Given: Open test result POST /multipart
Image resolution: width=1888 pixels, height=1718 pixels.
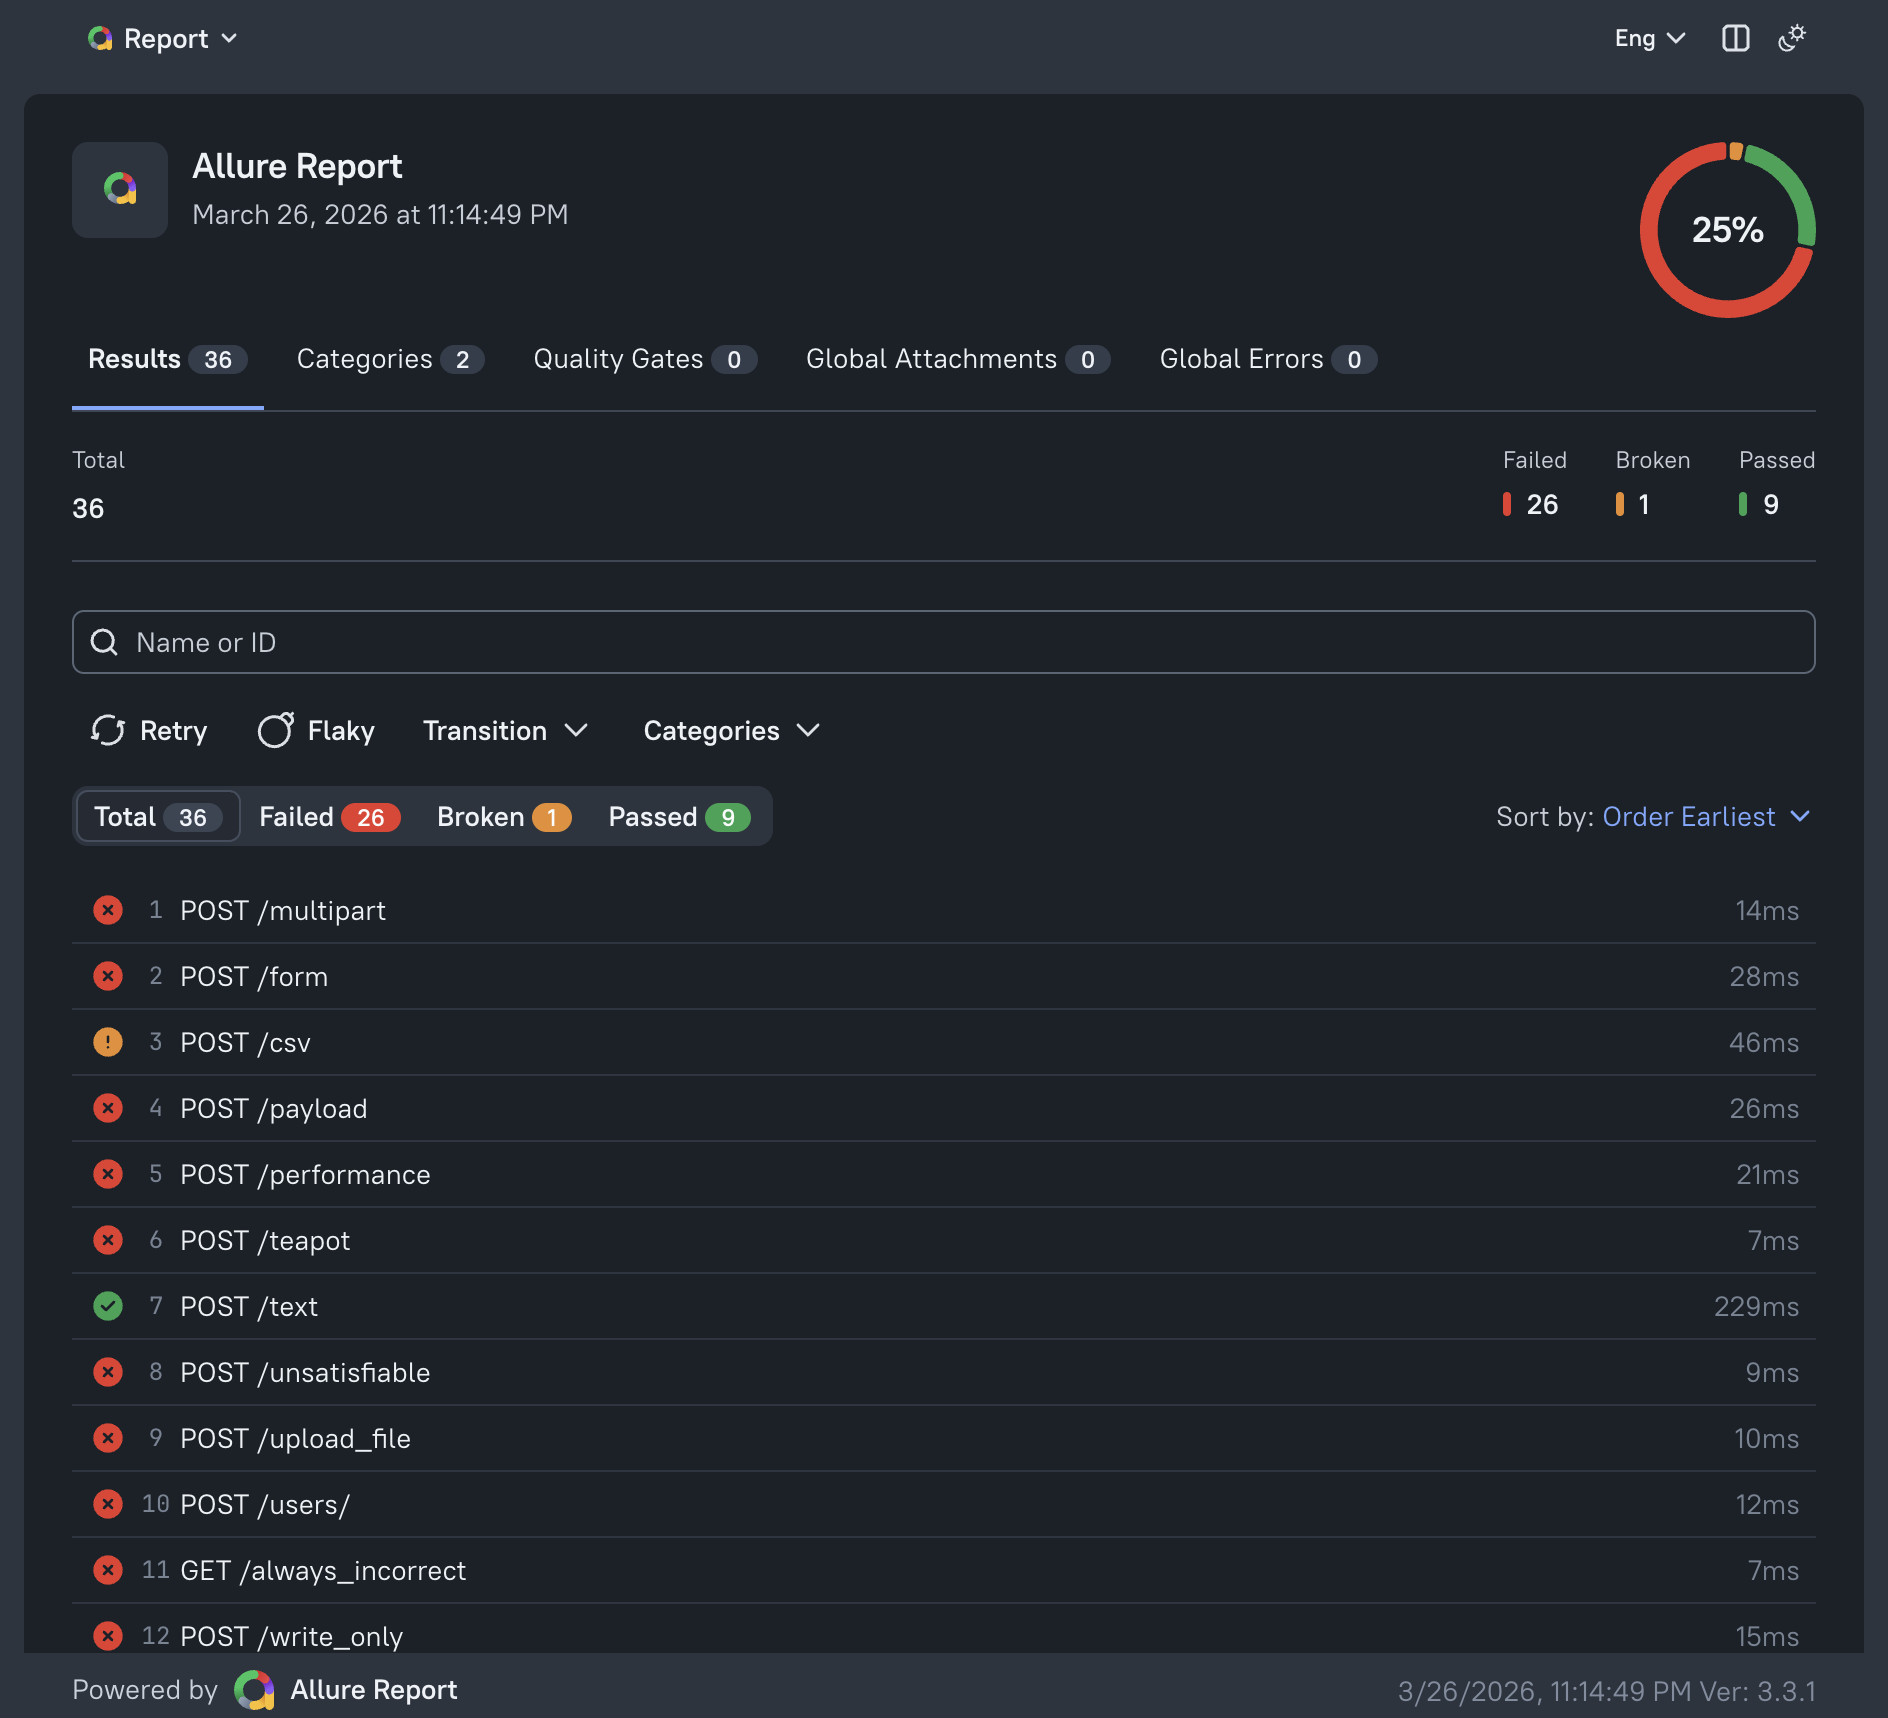Looking at the screenshot, I should [x=944, y=910].
